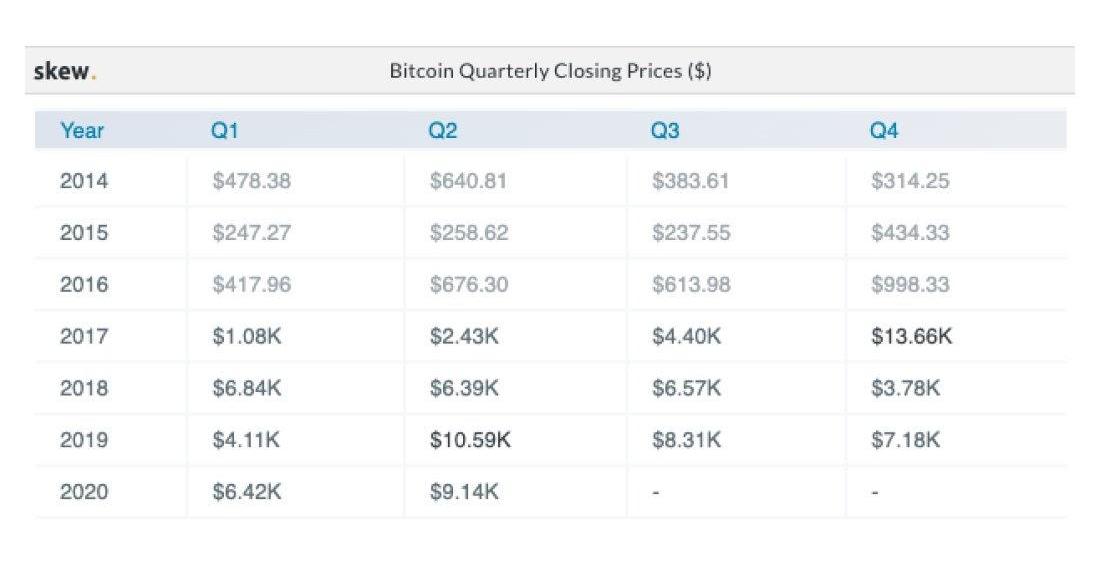This screenshot has width=1100, height=568.
Task: Click the skew logo
Action: coord(65,71)
